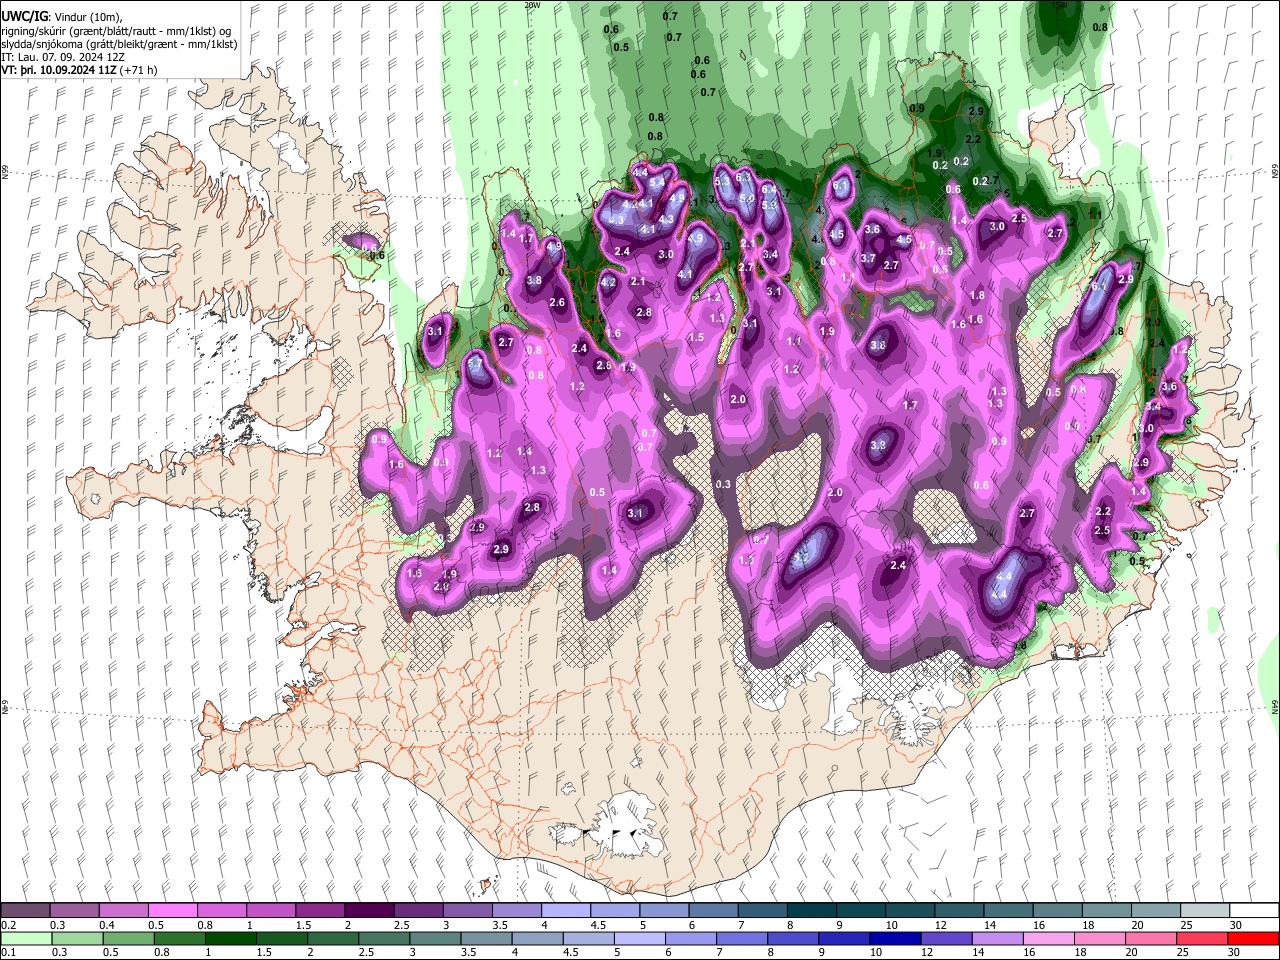Click the "14" label on the upper sleet/snow scale

(990, 925)
